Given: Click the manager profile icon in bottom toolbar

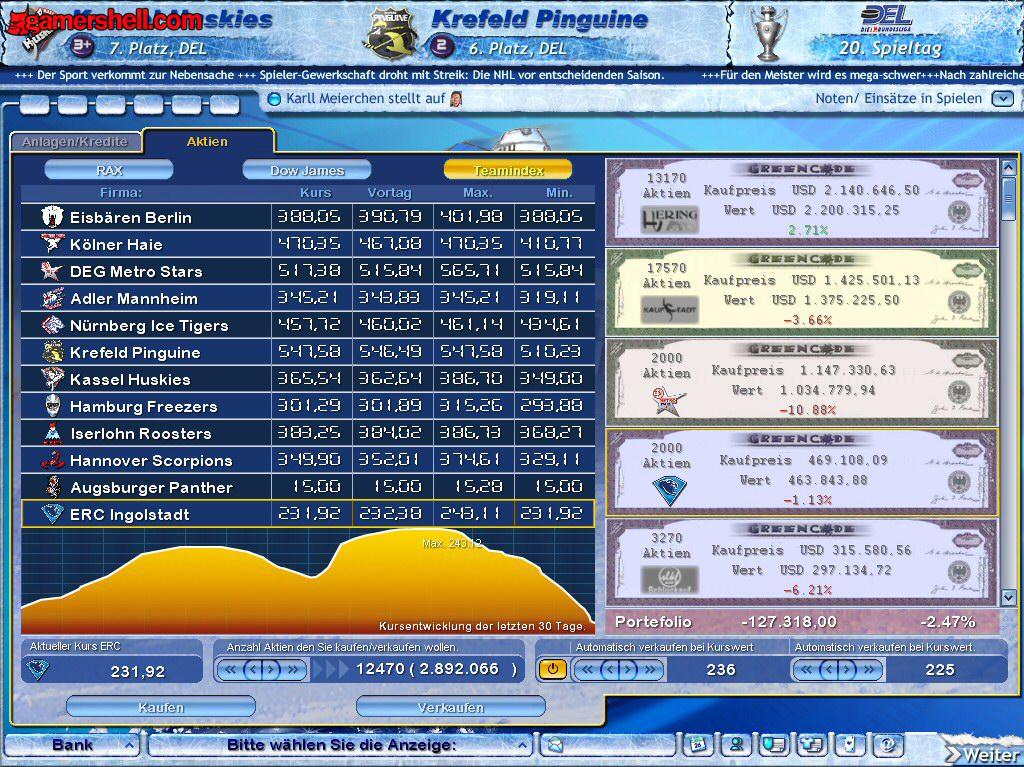Looking at the screenshot, I should [736, 745].
